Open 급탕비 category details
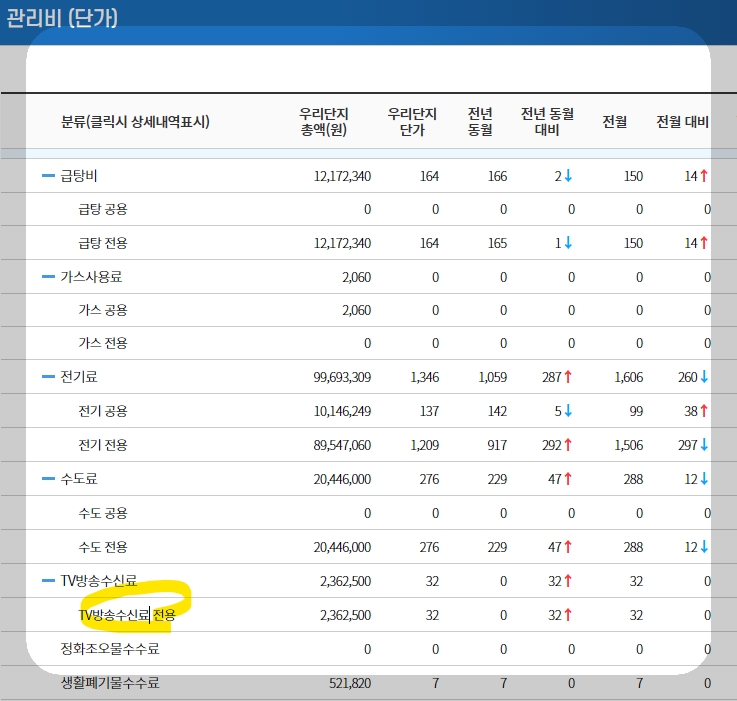 point(78,176)
